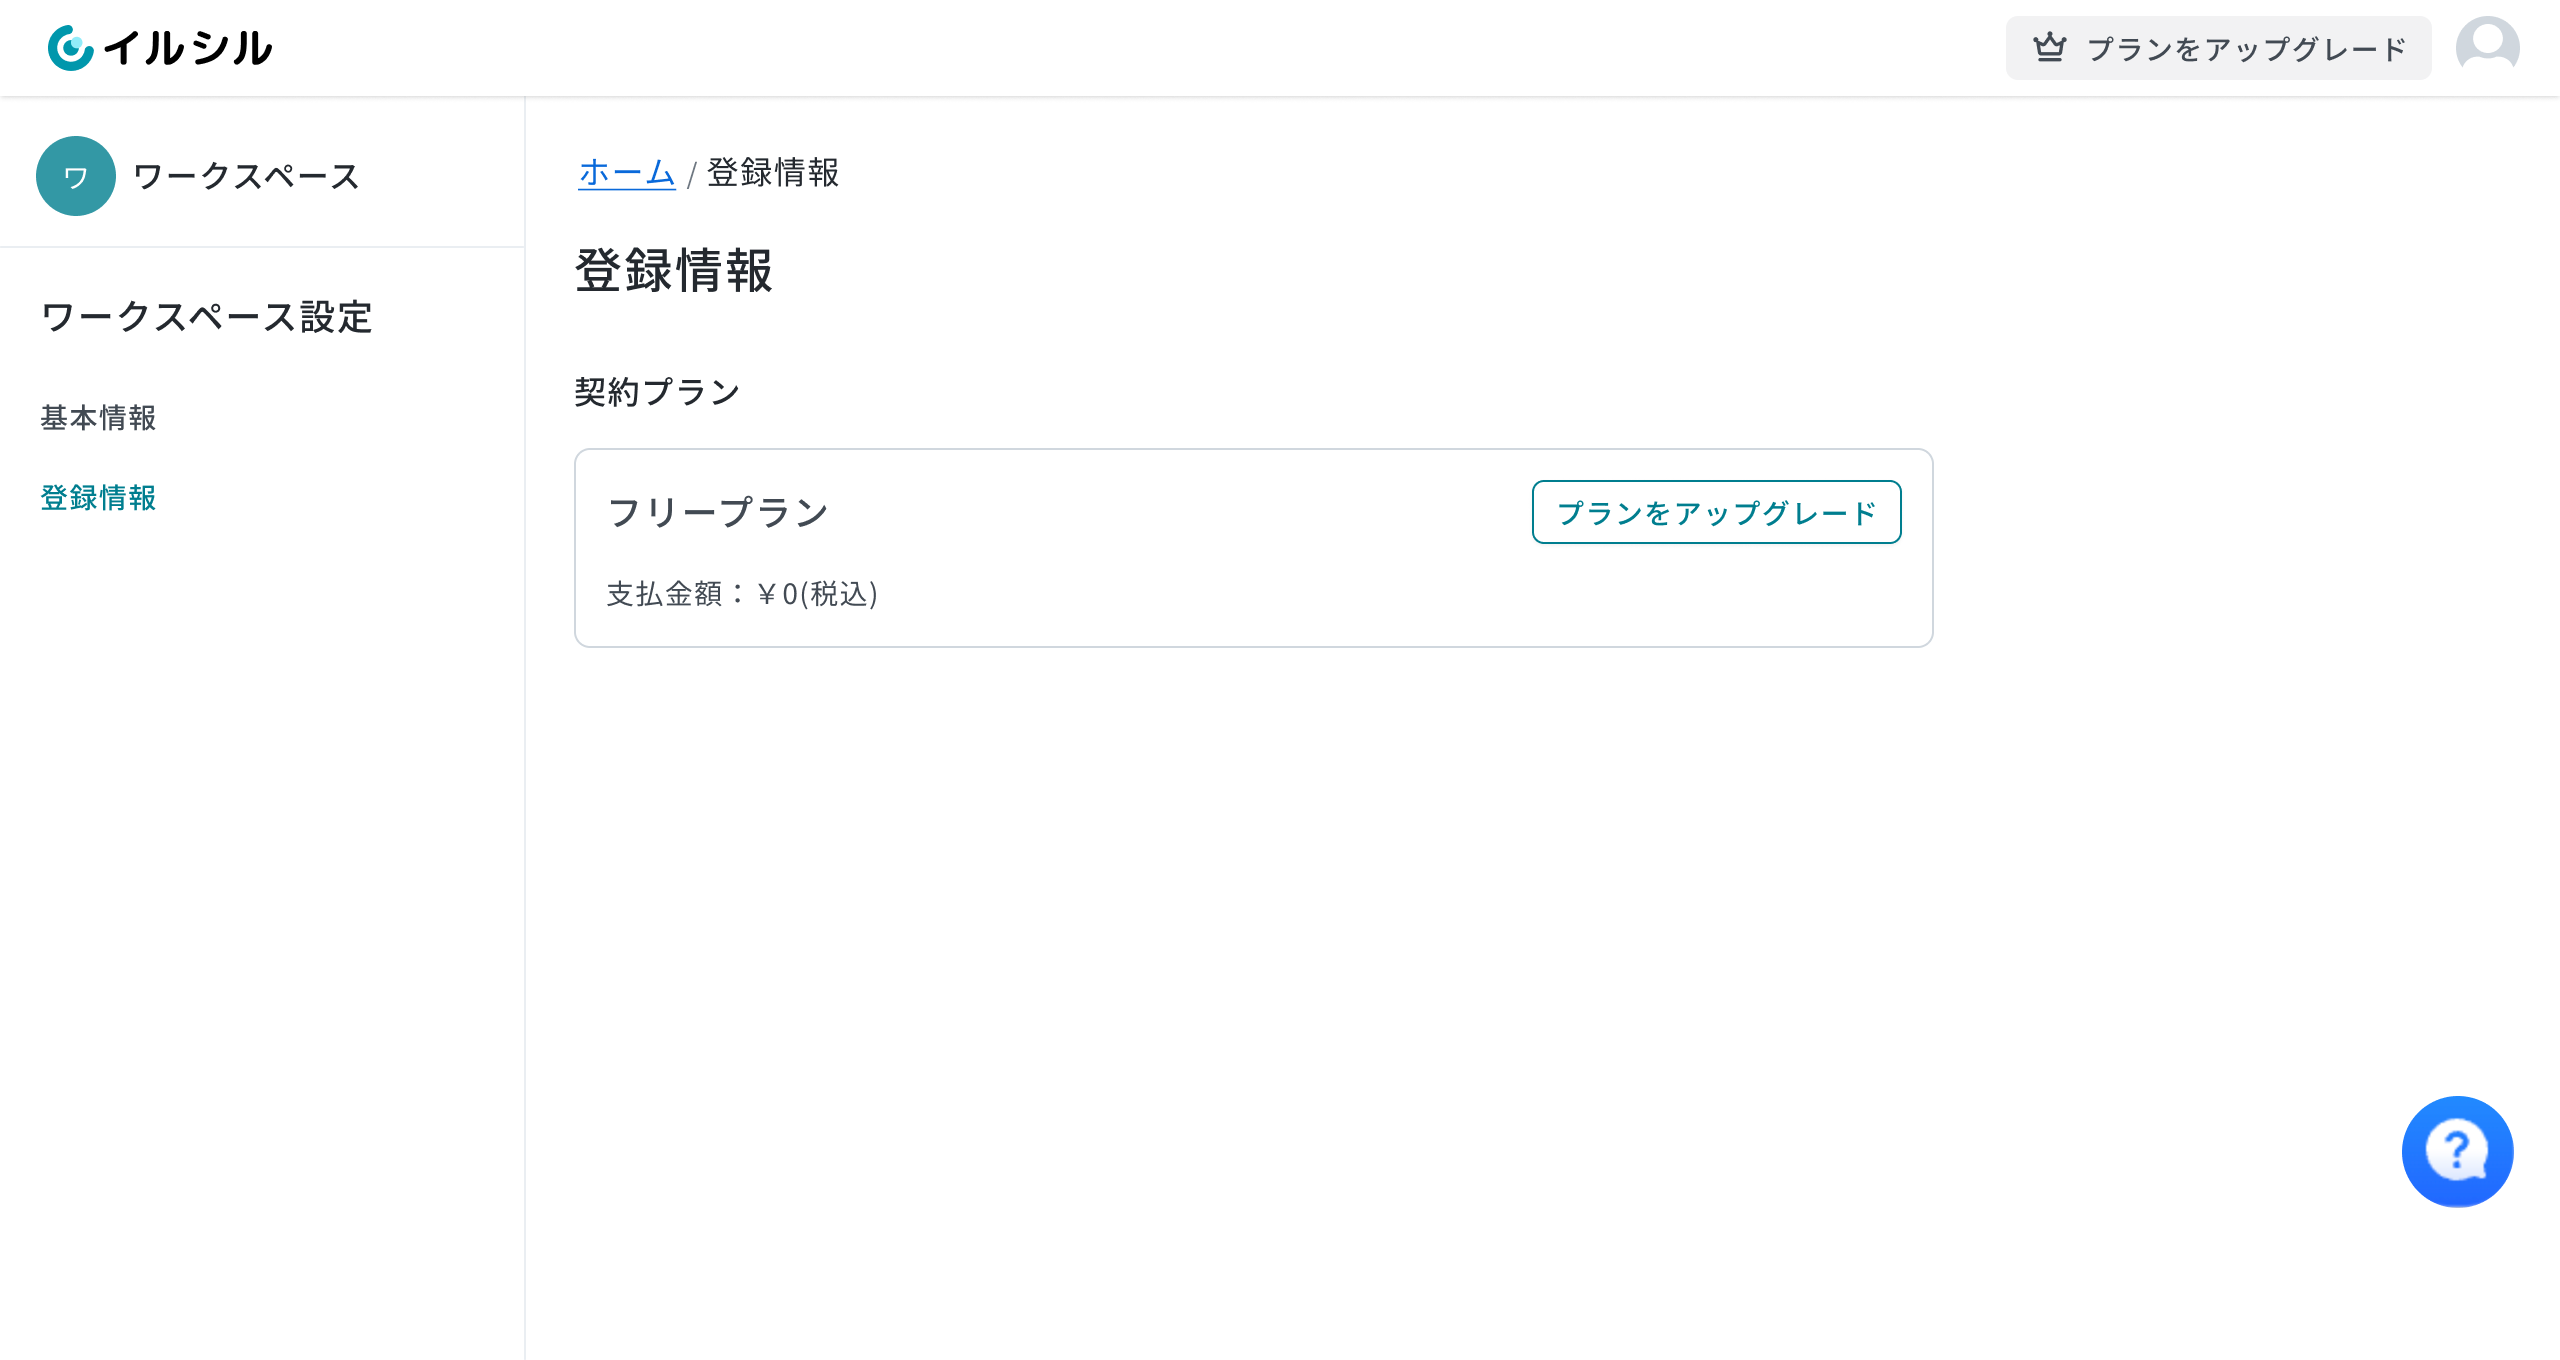Open the header プランをアップグレード button
The image size is (2560, 1360).
[x=2218, y=48]
